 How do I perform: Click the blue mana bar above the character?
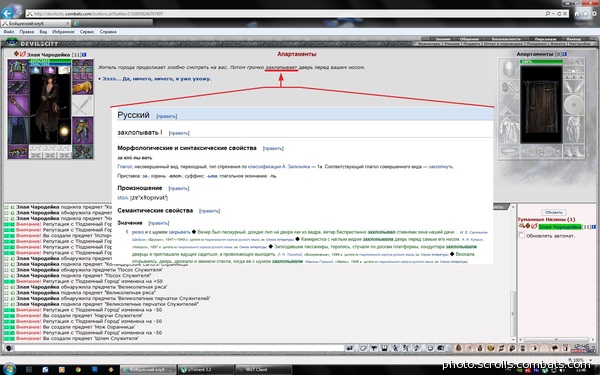point(50,64)
